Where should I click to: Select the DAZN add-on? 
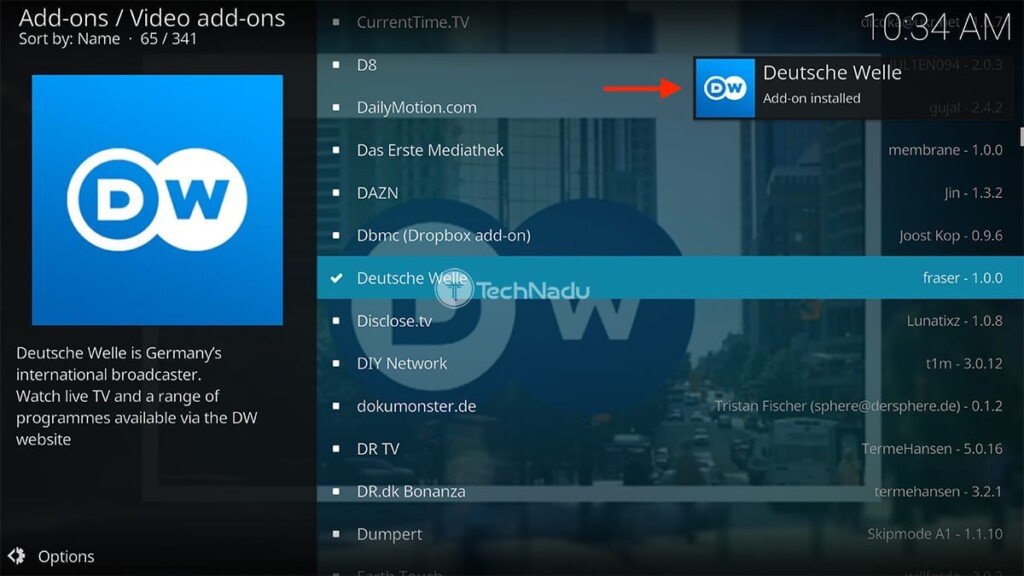(670, 193)
